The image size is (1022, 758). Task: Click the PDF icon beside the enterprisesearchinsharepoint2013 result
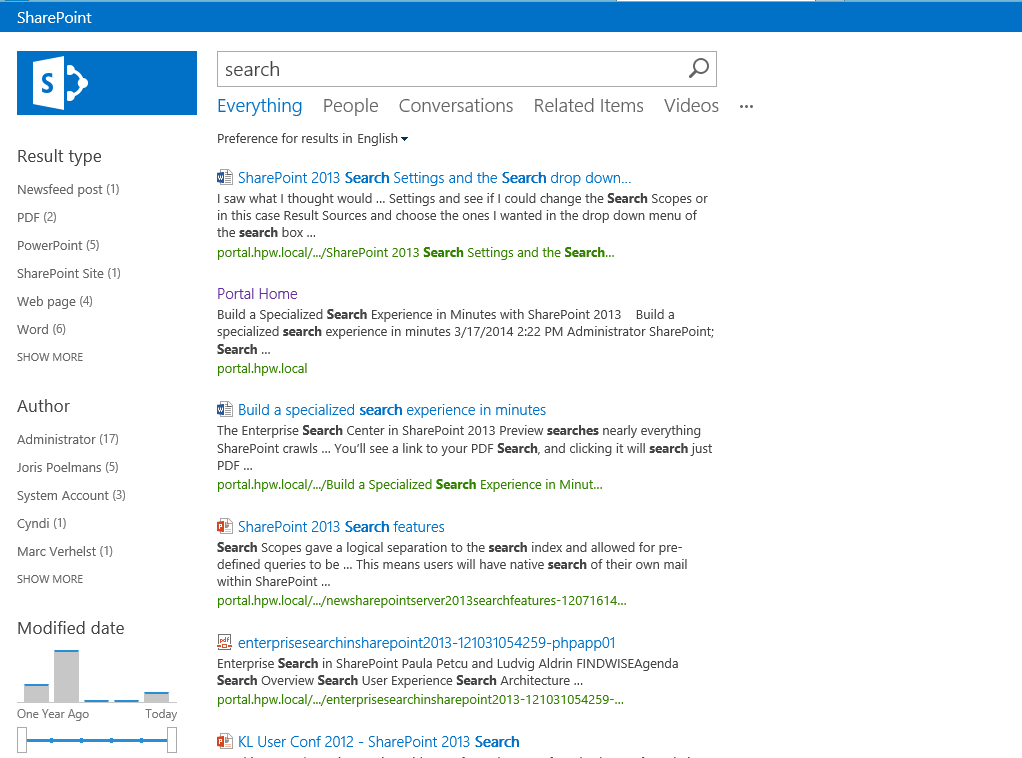pyautogui.click(x=223, y=642)
